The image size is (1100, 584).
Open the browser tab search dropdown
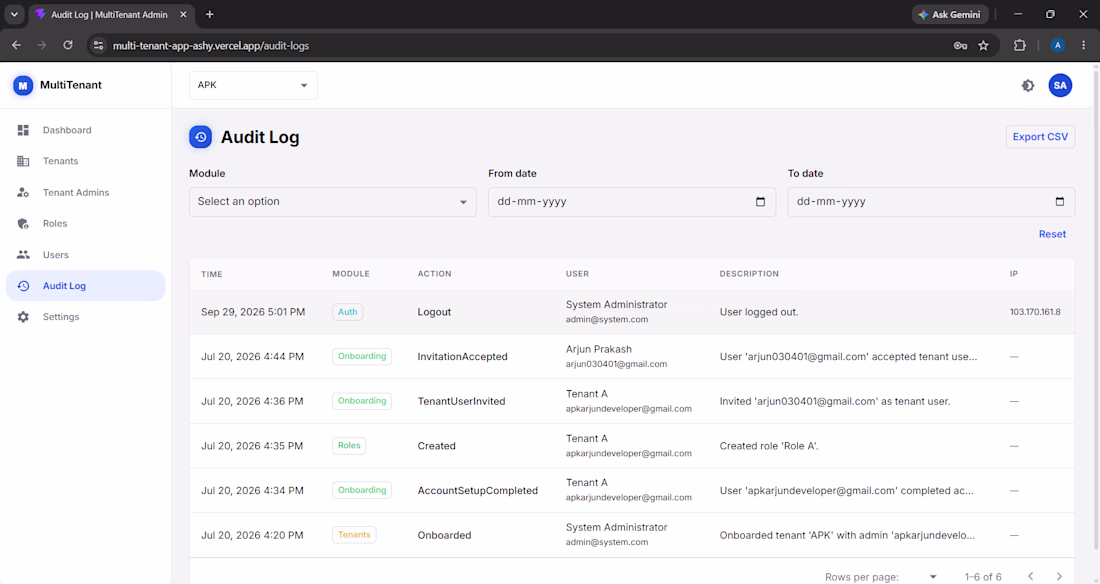[14, 14]
